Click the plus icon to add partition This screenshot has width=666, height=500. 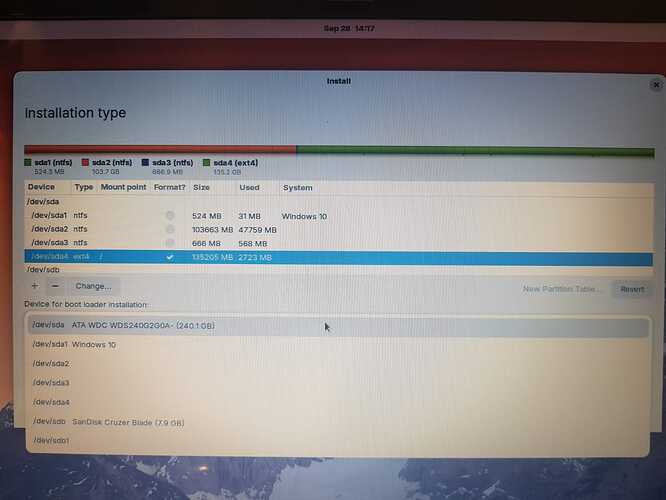(35, 286)
